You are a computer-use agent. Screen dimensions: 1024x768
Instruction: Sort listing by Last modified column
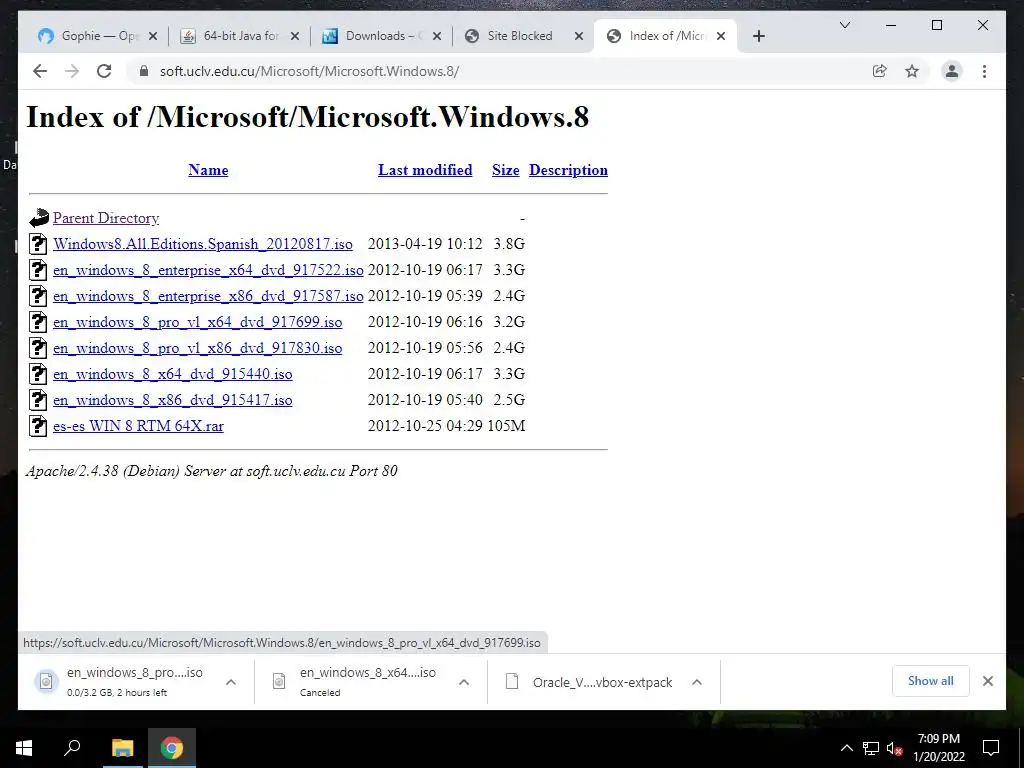[425, 170]
